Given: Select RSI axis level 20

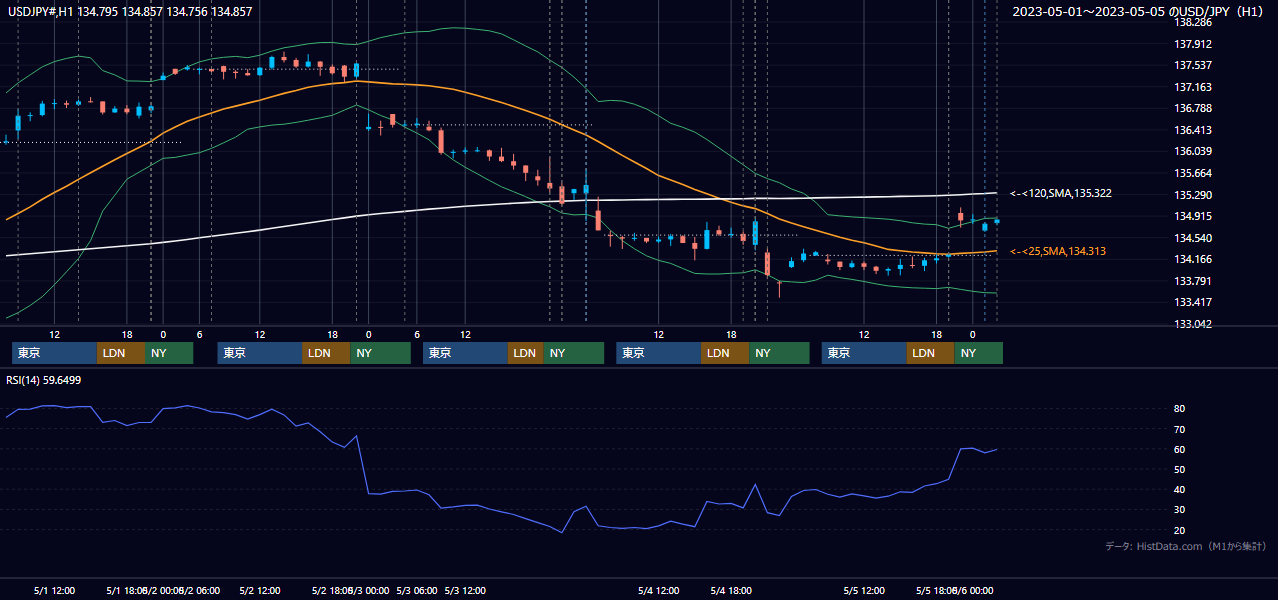Looking at the screenshot, I should [x=1180, y=530].
